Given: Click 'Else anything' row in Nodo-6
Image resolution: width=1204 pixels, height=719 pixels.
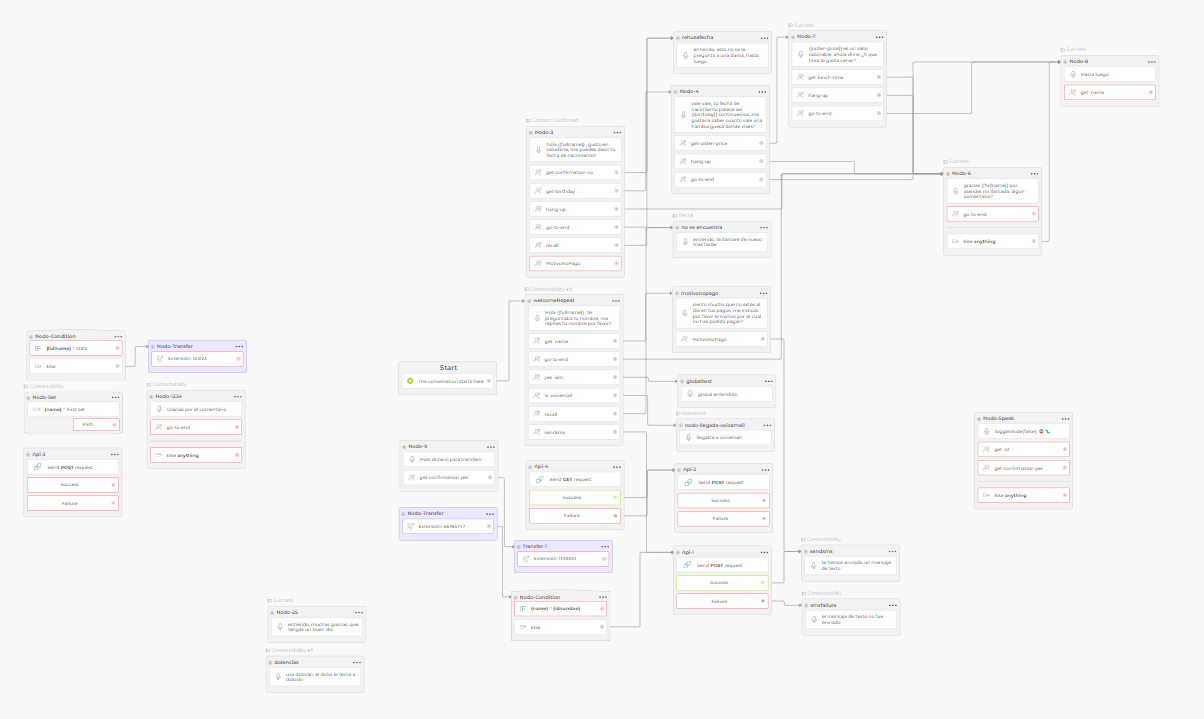Looking at the screenshot, I should [993, 241].
